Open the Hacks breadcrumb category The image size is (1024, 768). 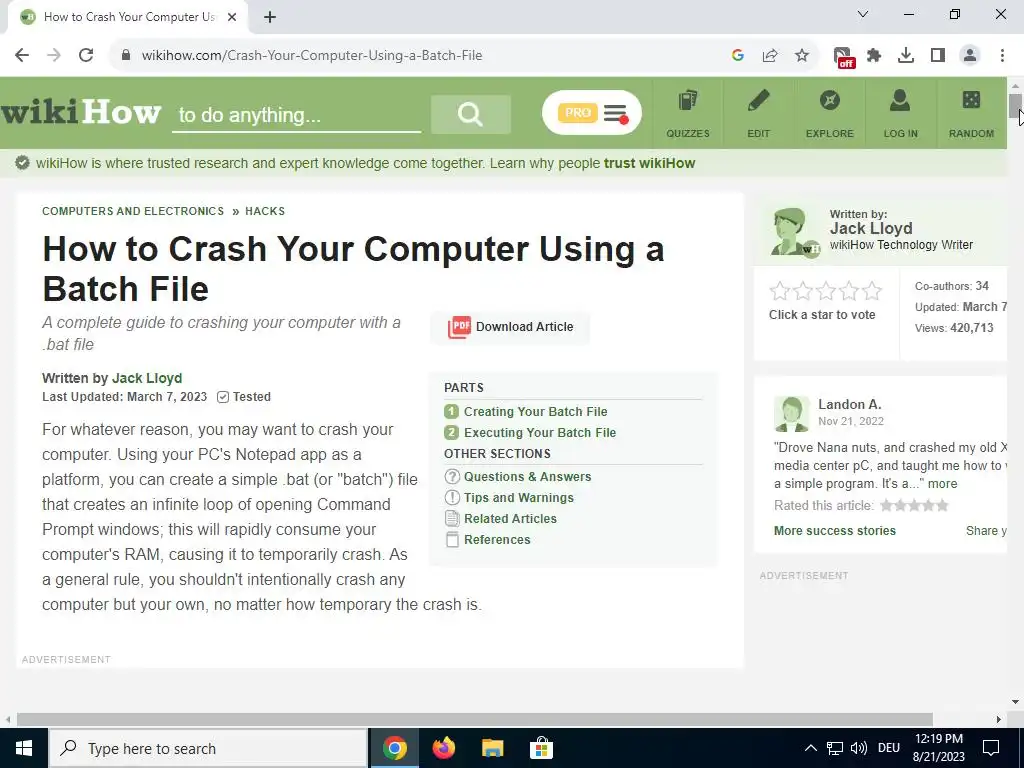pos(264,211)
